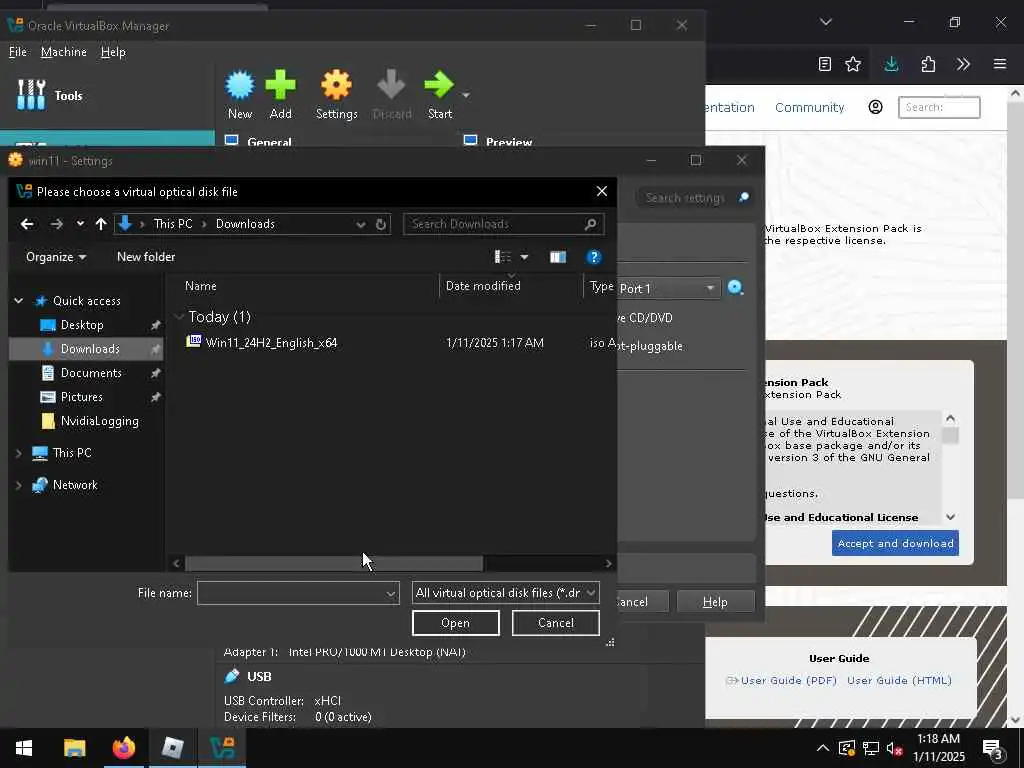Show more browser toolbar tools chevron
This screenshot has height=768, width=1024.
[x=963, y=64]
